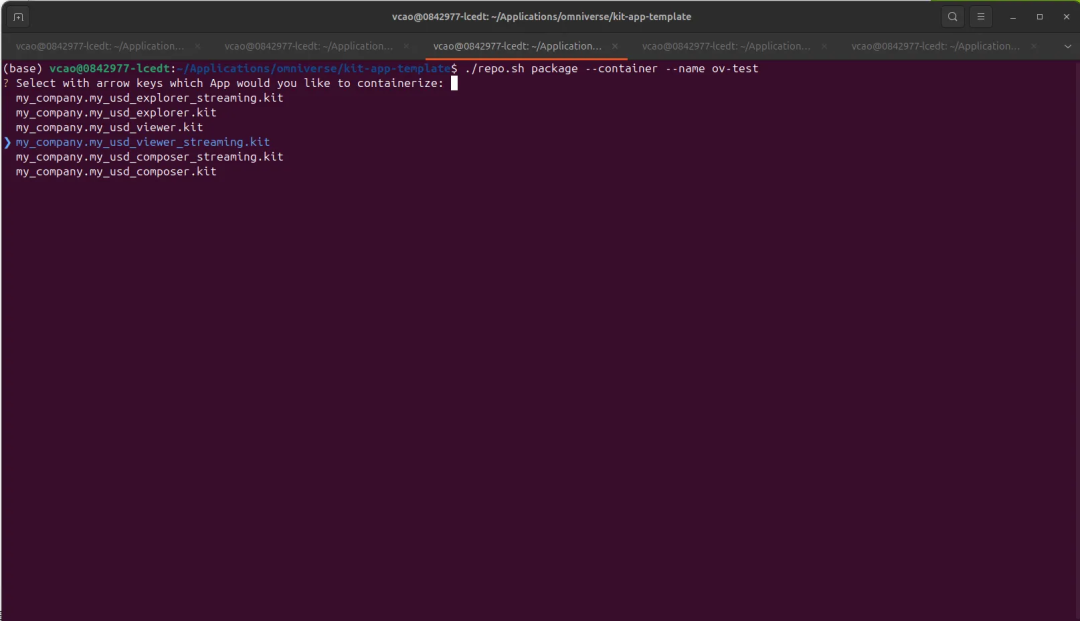Click the blue kit-app-template path in the prompt

pyautogui.click(x=313, y=68)
